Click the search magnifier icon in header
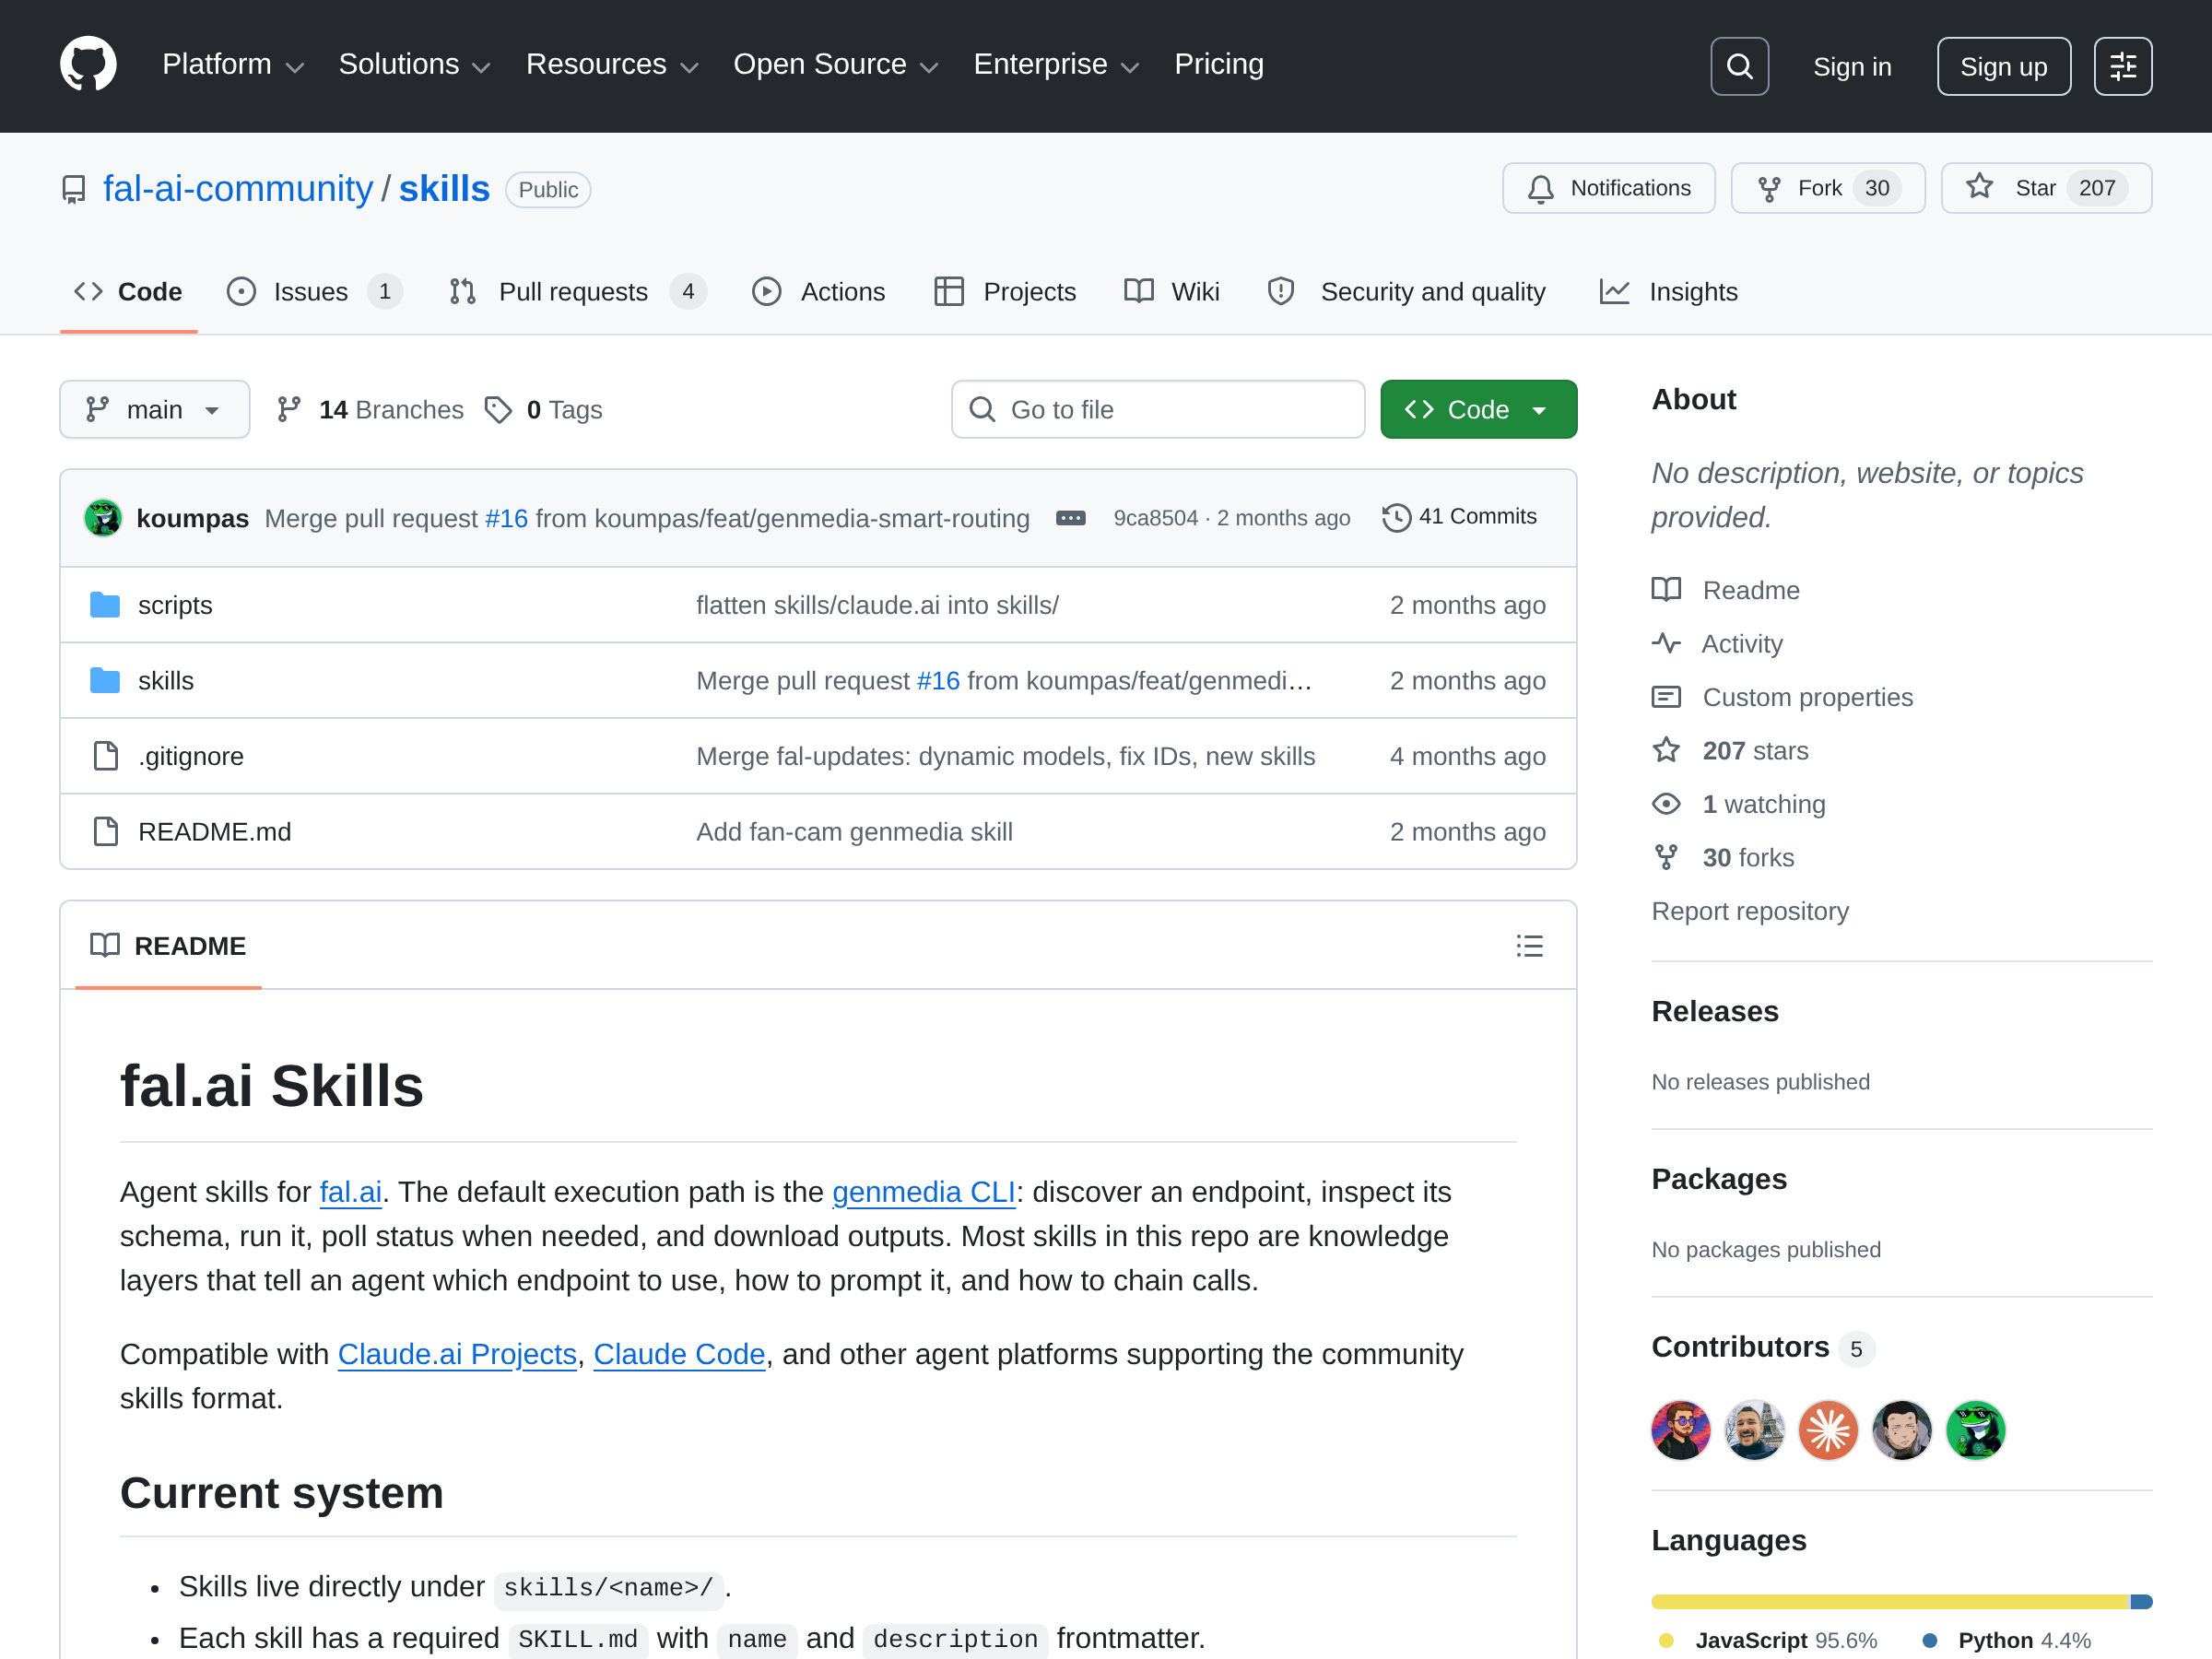 pyautogui.click(x=1739, y=66)
